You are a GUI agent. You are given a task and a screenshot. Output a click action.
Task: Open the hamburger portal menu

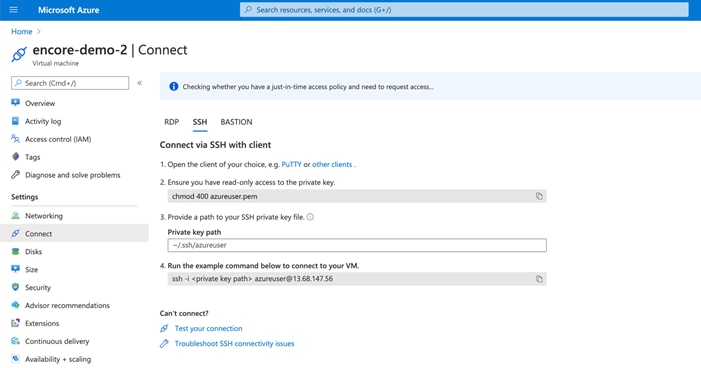click(x=13, y=10)
